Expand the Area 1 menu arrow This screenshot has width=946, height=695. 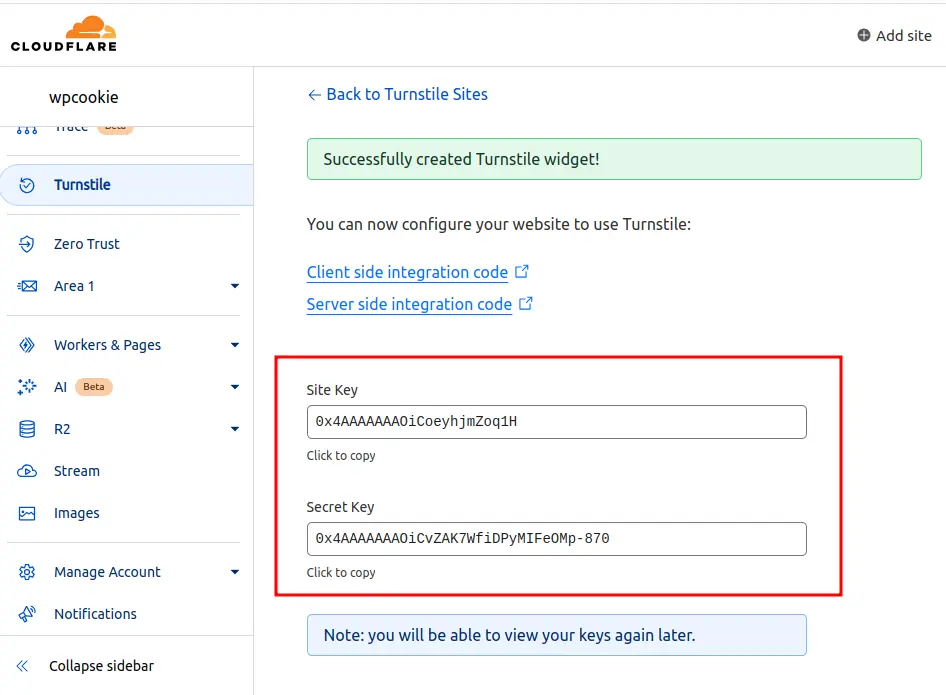point(235,286)
